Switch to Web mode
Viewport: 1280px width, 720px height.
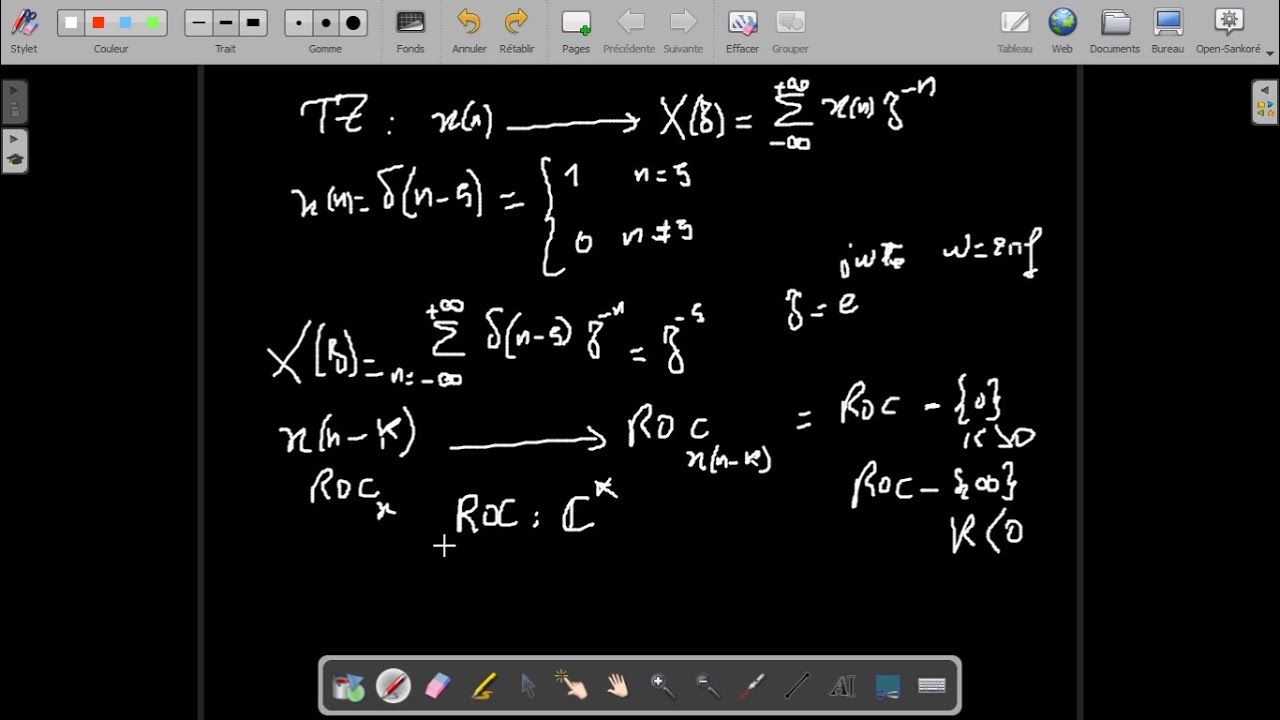pyautogui.click(x=1062, y=30)
